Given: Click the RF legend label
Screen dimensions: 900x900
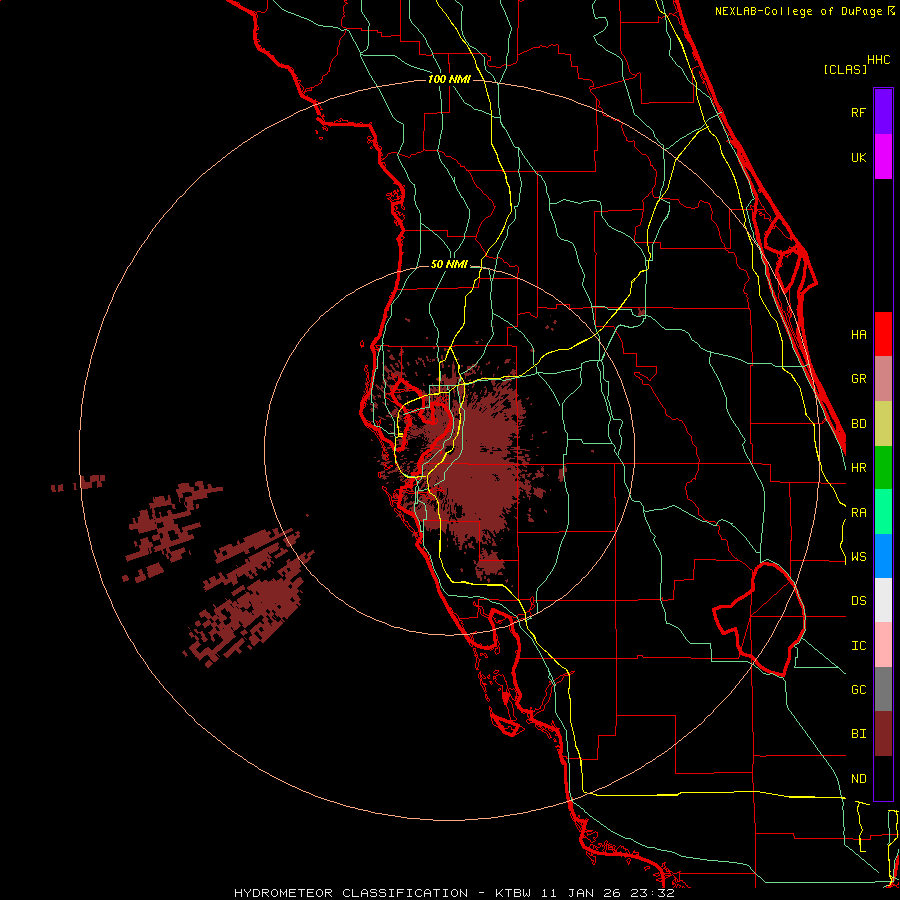Looking at the screenshot, I should pyautogui.click(x=858, y=112).
